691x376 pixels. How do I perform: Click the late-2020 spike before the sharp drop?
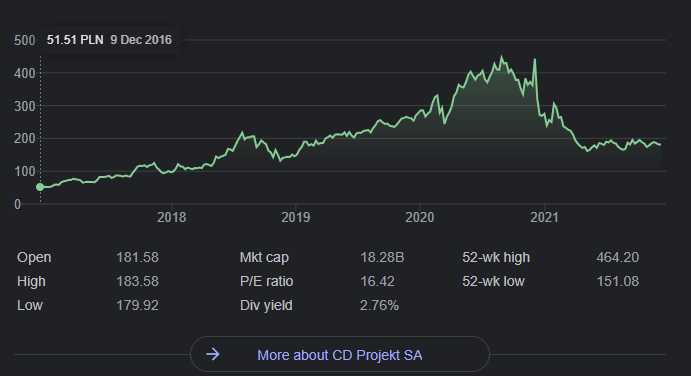coord(535,60)
